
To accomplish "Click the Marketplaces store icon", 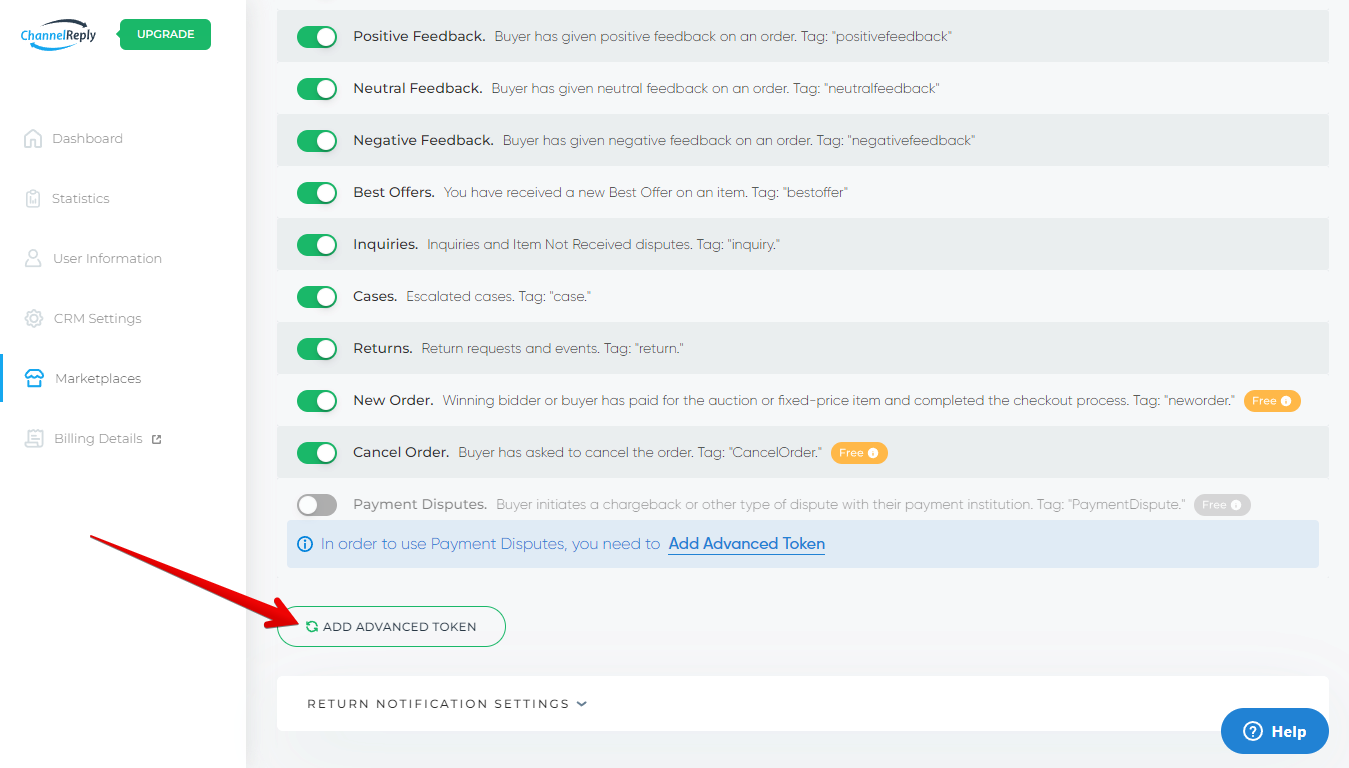I will point(34,378).
